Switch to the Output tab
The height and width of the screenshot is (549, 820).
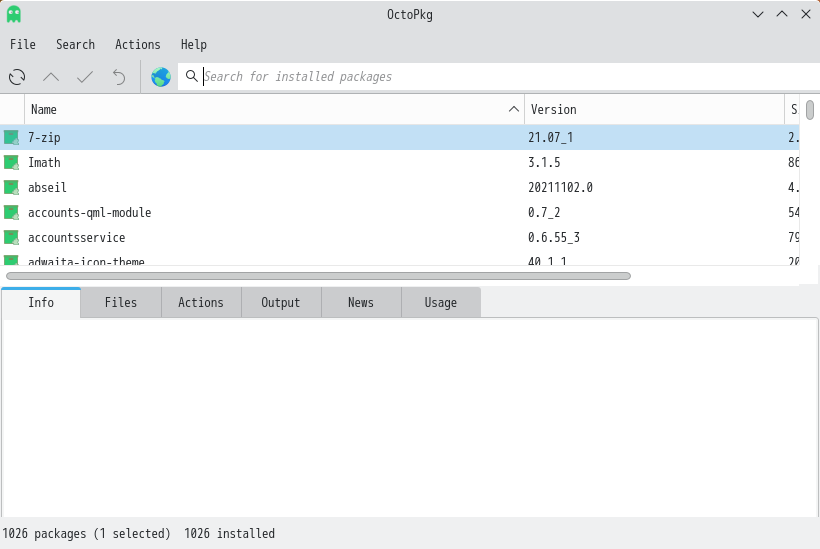pos(281,303)
